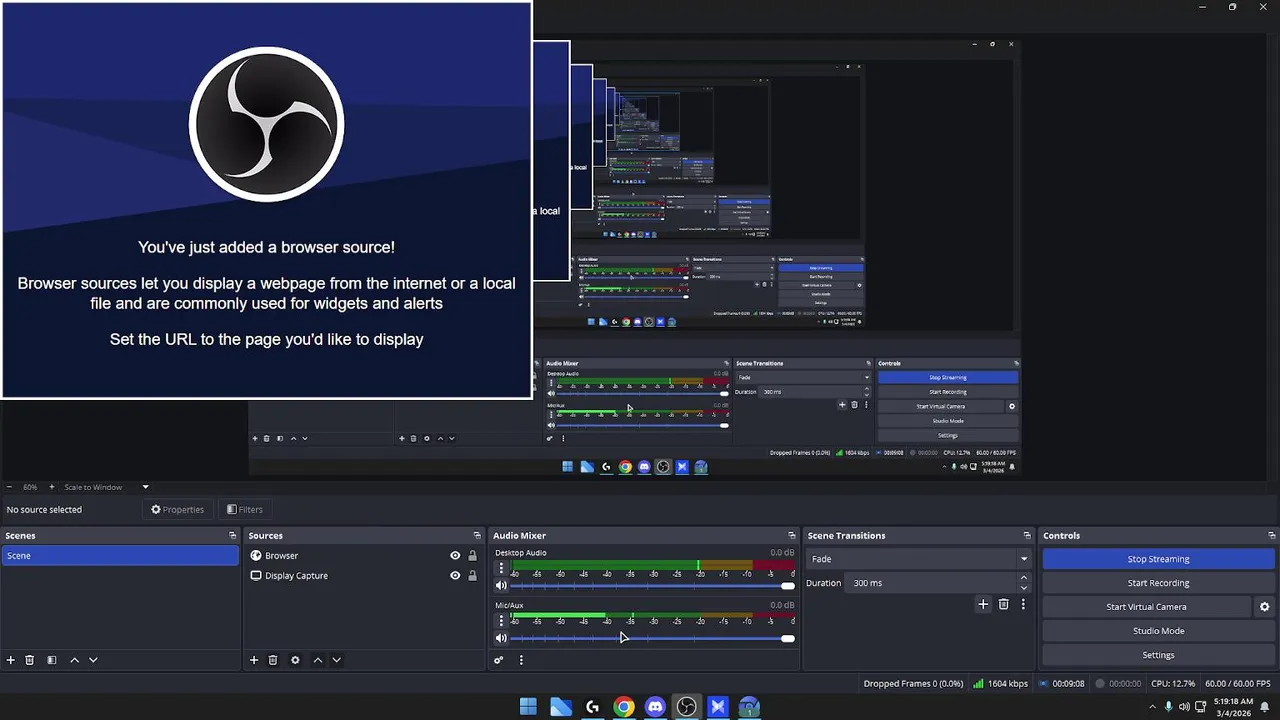Open advanced audio properties gear icon
Viewport: 1280px width, 720px height.
498,660
